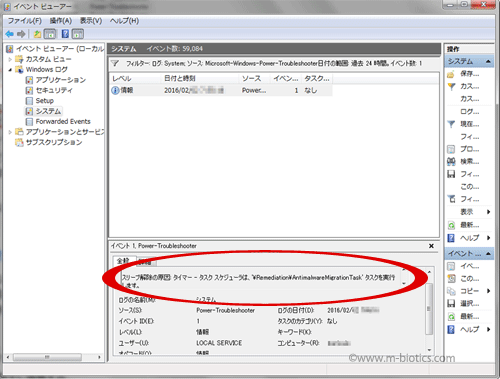Select the セキュリティ log
Image resolution: width=500 pixels, height=379 pixels.
(54, 90)
